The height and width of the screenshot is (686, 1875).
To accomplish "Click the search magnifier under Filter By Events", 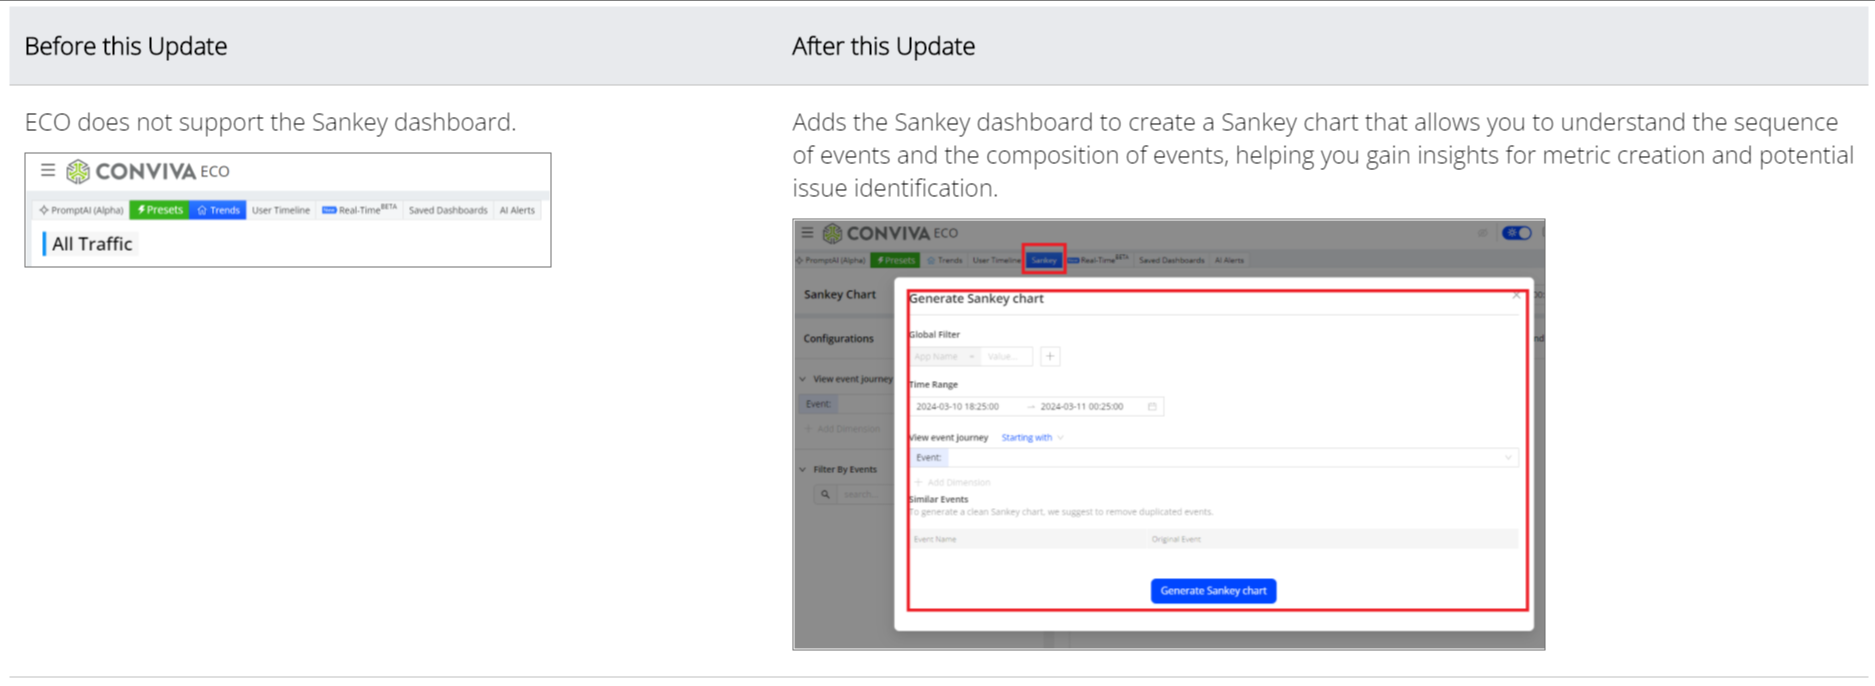I will pos(825,494).
